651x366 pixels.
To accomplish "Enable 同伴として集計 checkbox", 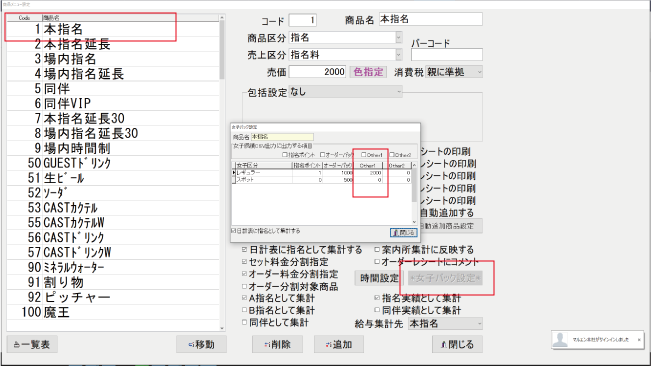I will point(245,322).
